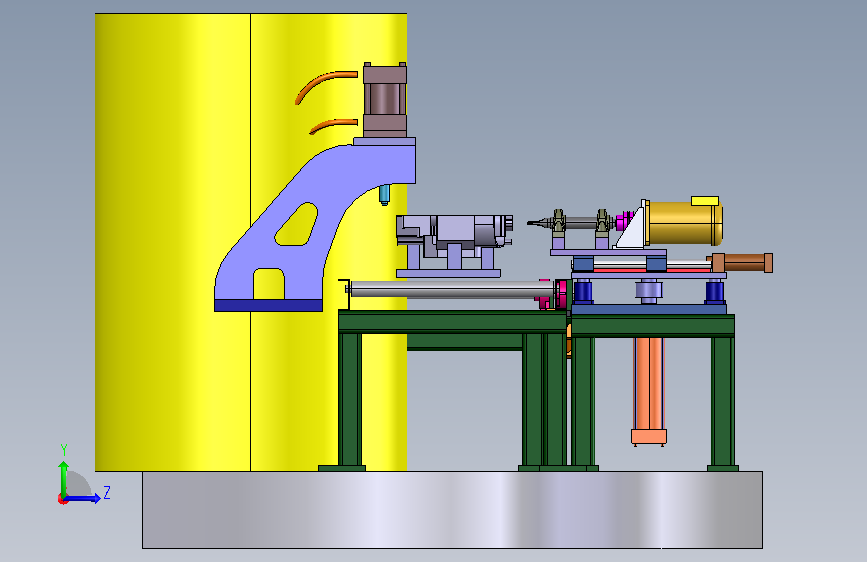Image resolution: width=867 pixels, height=562 pixels.
Task: Pick the gray center cylinder between posts
Action: (649, 292)
